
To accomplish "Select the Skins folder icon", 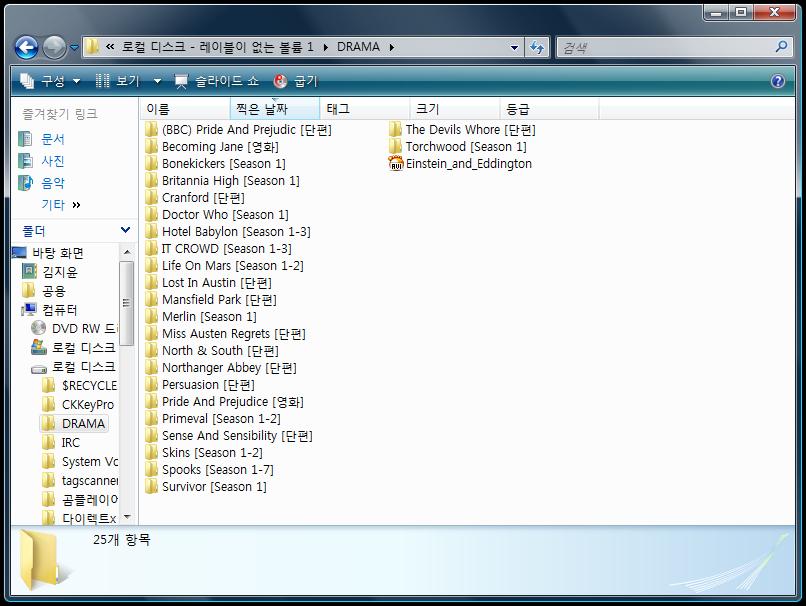I will click(x=151, y=452).
